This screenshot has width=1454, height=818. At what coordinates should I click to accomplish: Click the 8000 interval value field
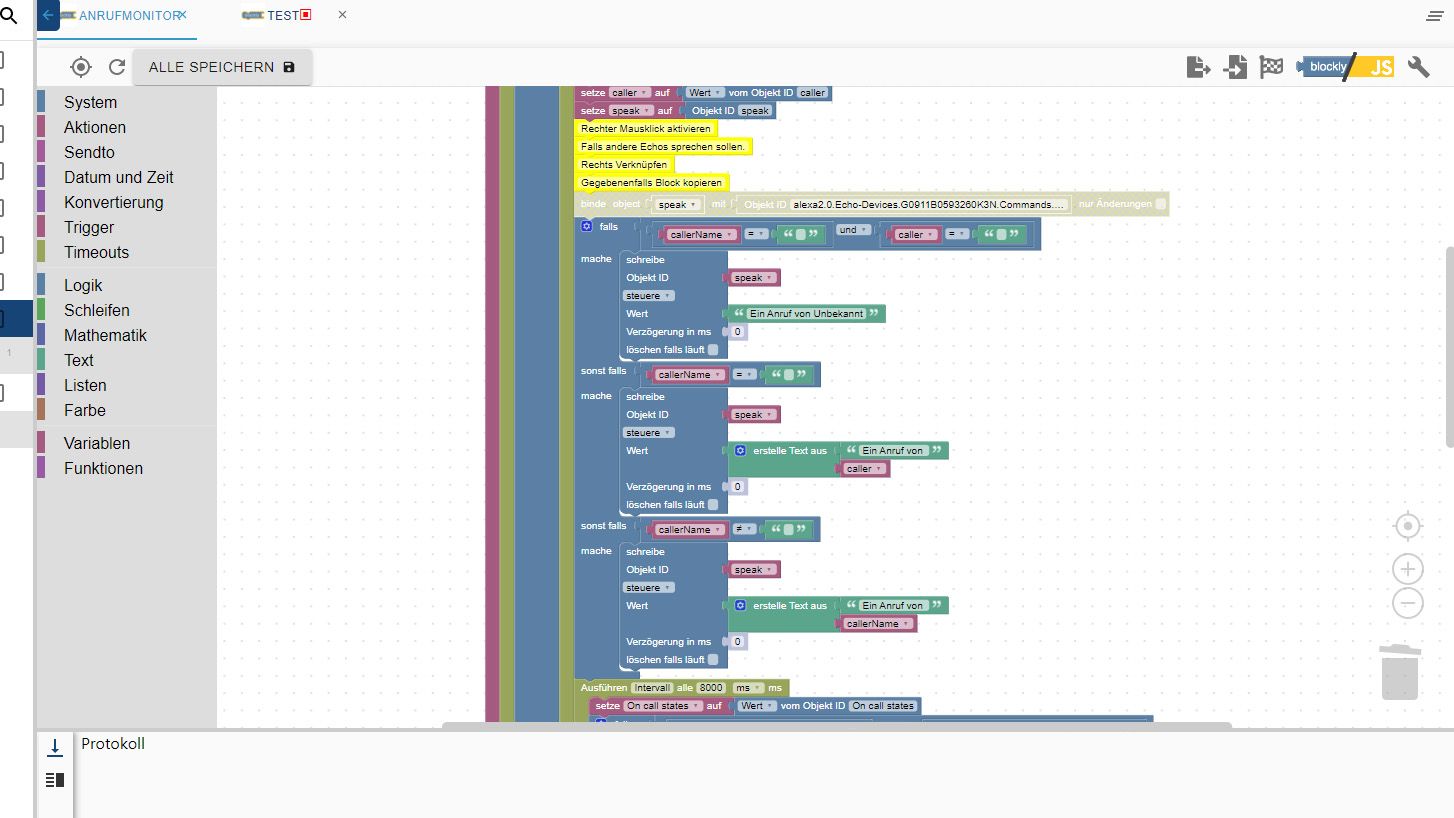711,688
